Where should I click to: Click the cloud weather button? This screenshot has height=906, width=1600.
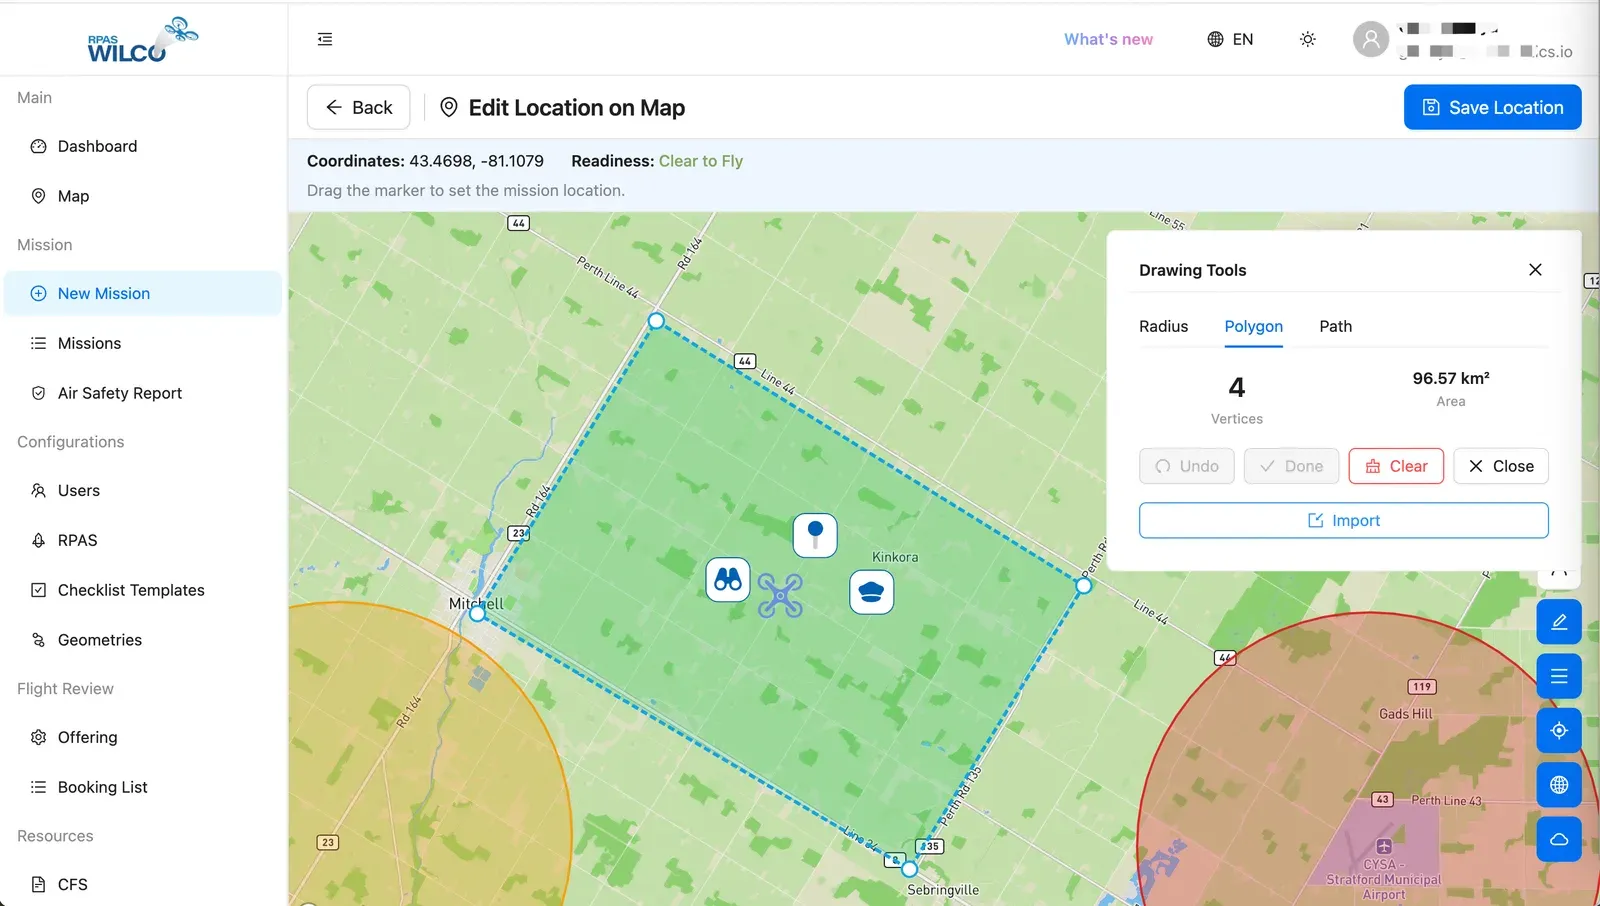pyautogui.click(x=1559, y=839)
